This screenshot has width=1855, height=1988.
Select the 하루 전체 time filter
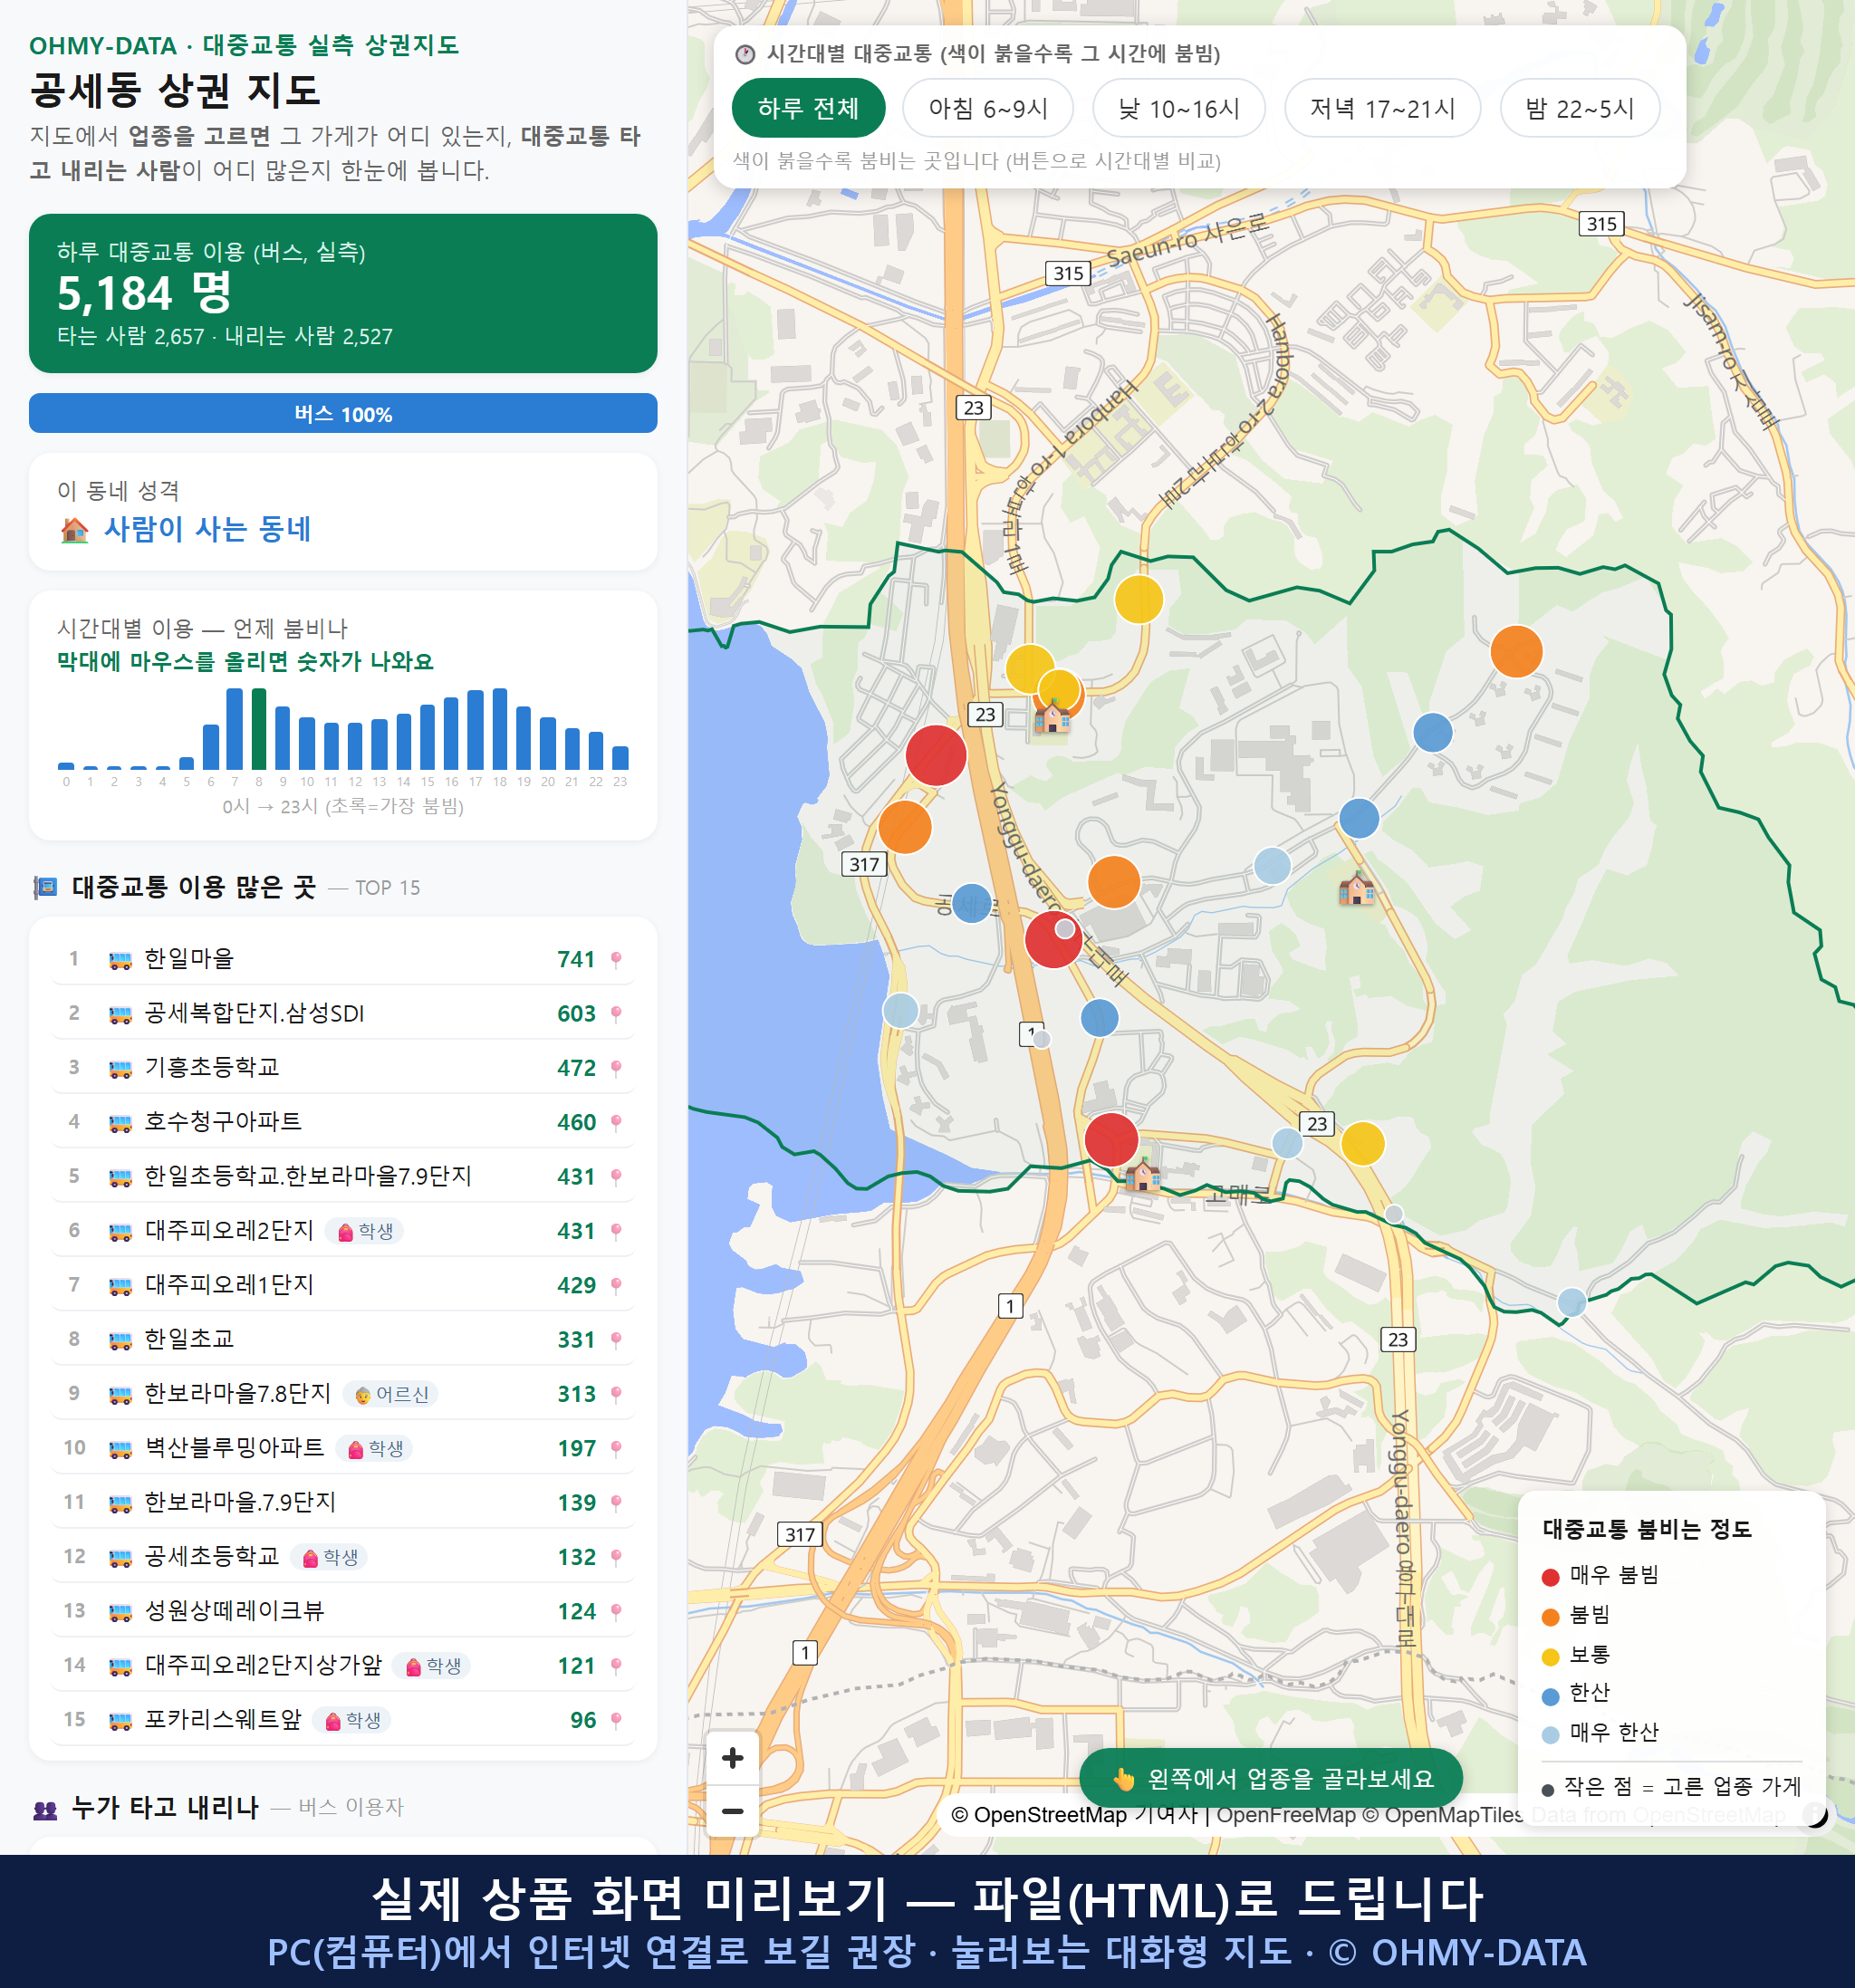(x=808, y=108)
